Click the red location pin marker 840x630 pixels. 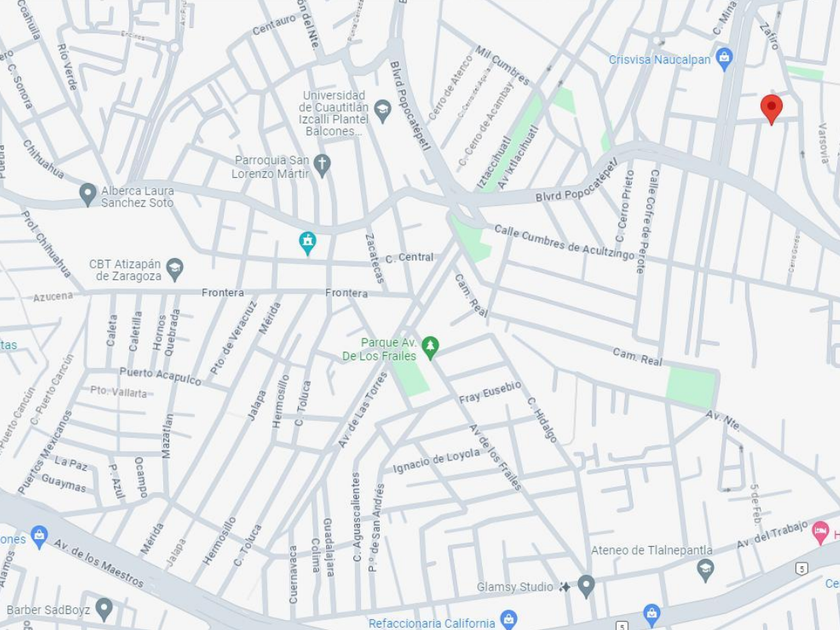[771, 109]
